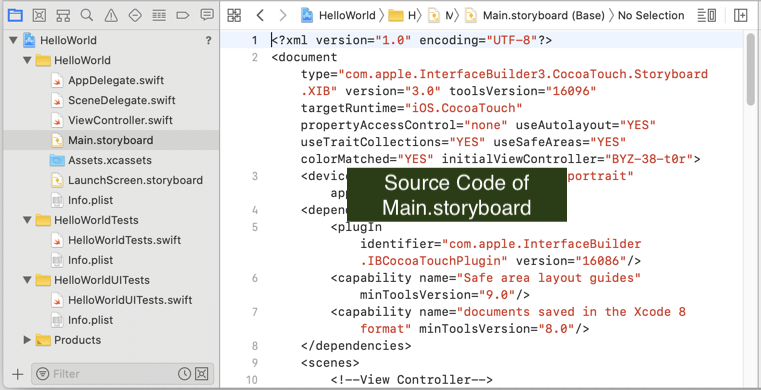Go back in editor history
This screenshot has width=761, height=390.
pos(260,16)
